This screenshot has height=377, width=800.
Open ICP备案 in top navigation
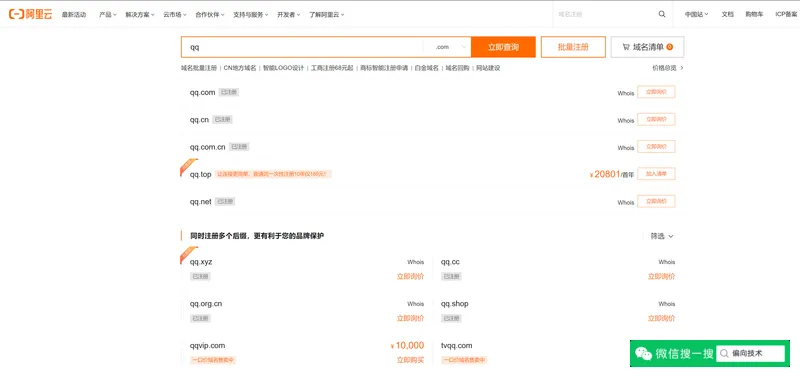[x=786, y=15]
